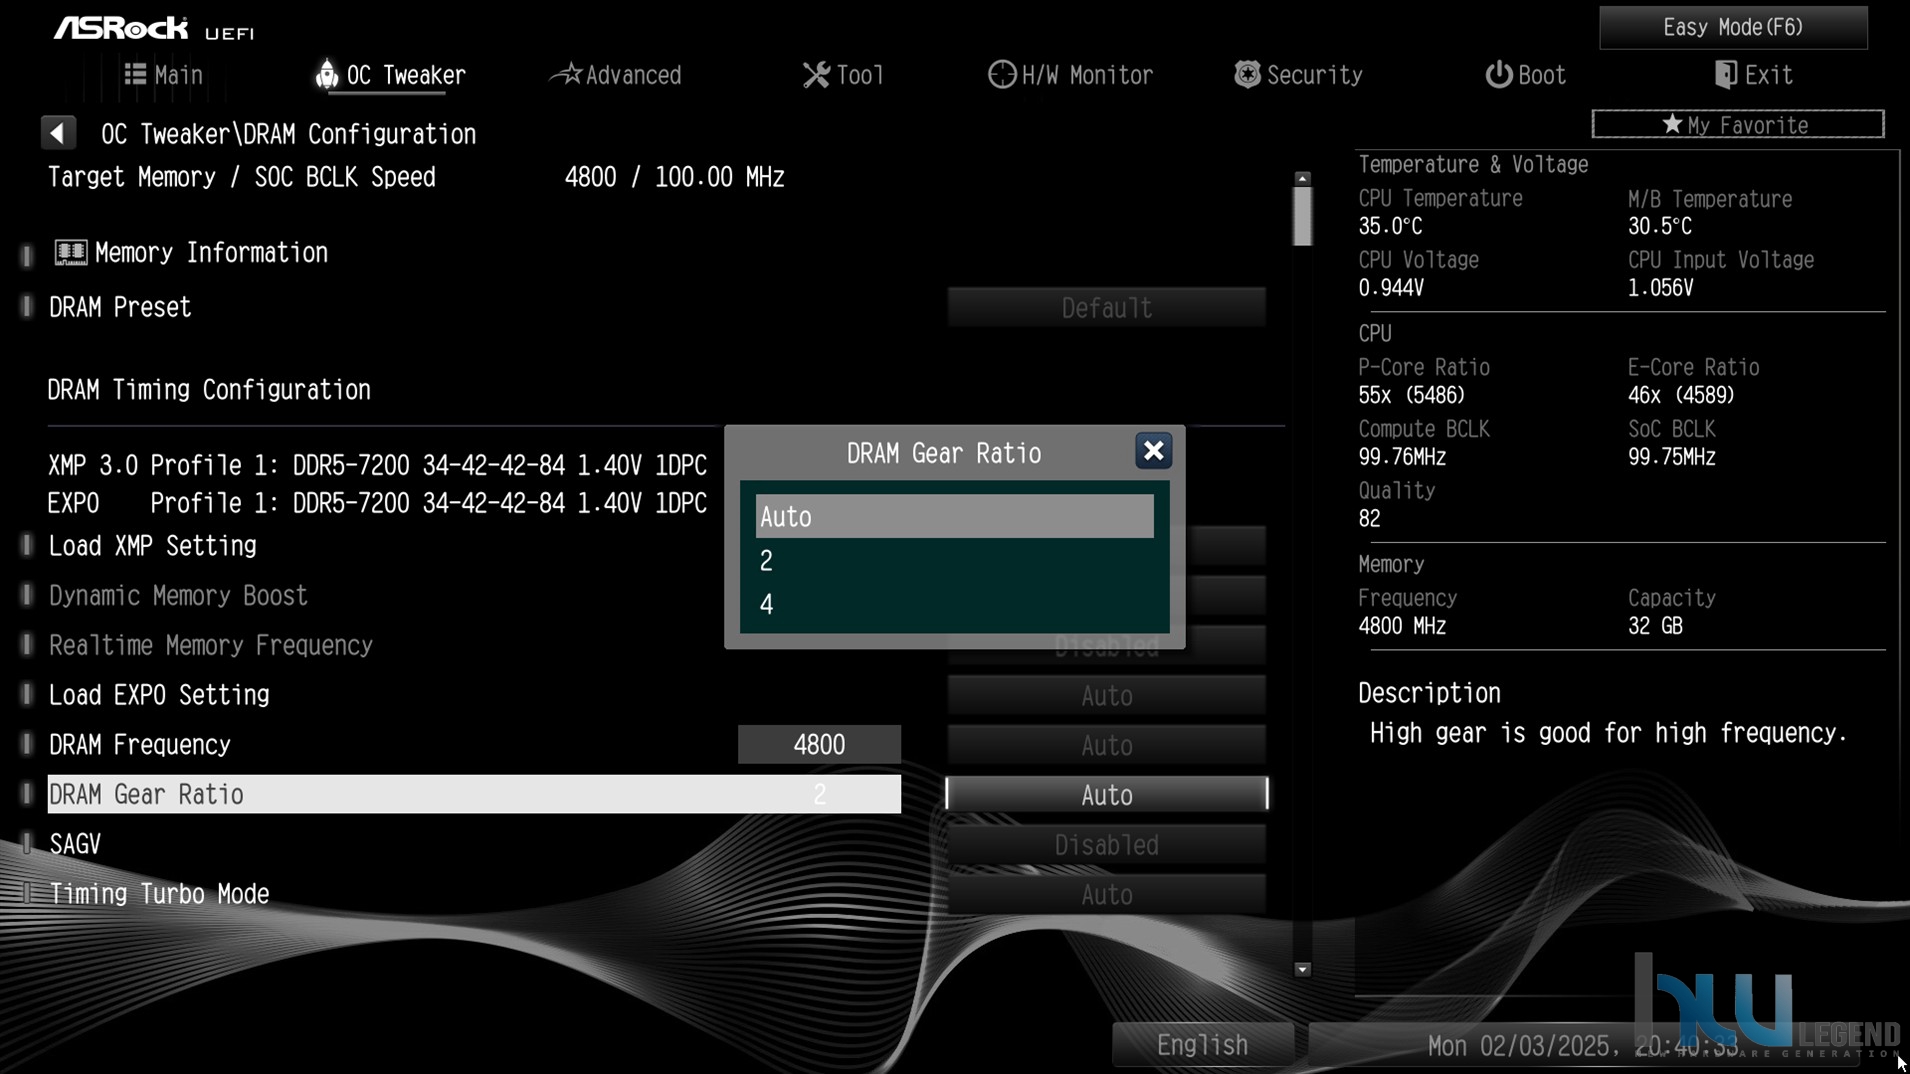Open DRAM Frequency Auto dropdown
The width and height of the screenshot is (1910, 1074).
tap(1106, 745)
